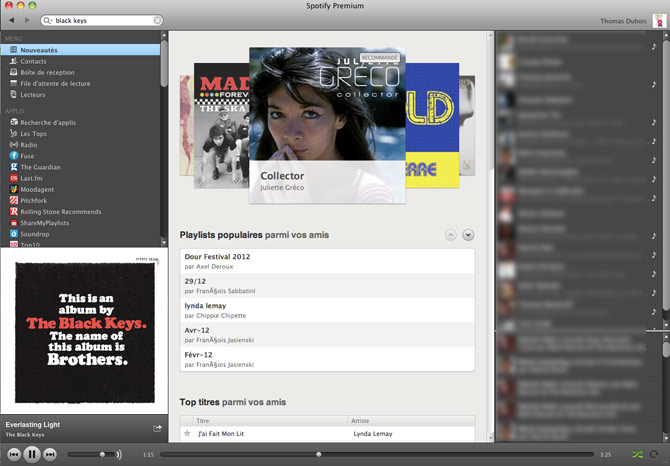The height and width of the screenshot is (466, 670).
Task: Click the navigate back arrow
Action: (11, 20)
